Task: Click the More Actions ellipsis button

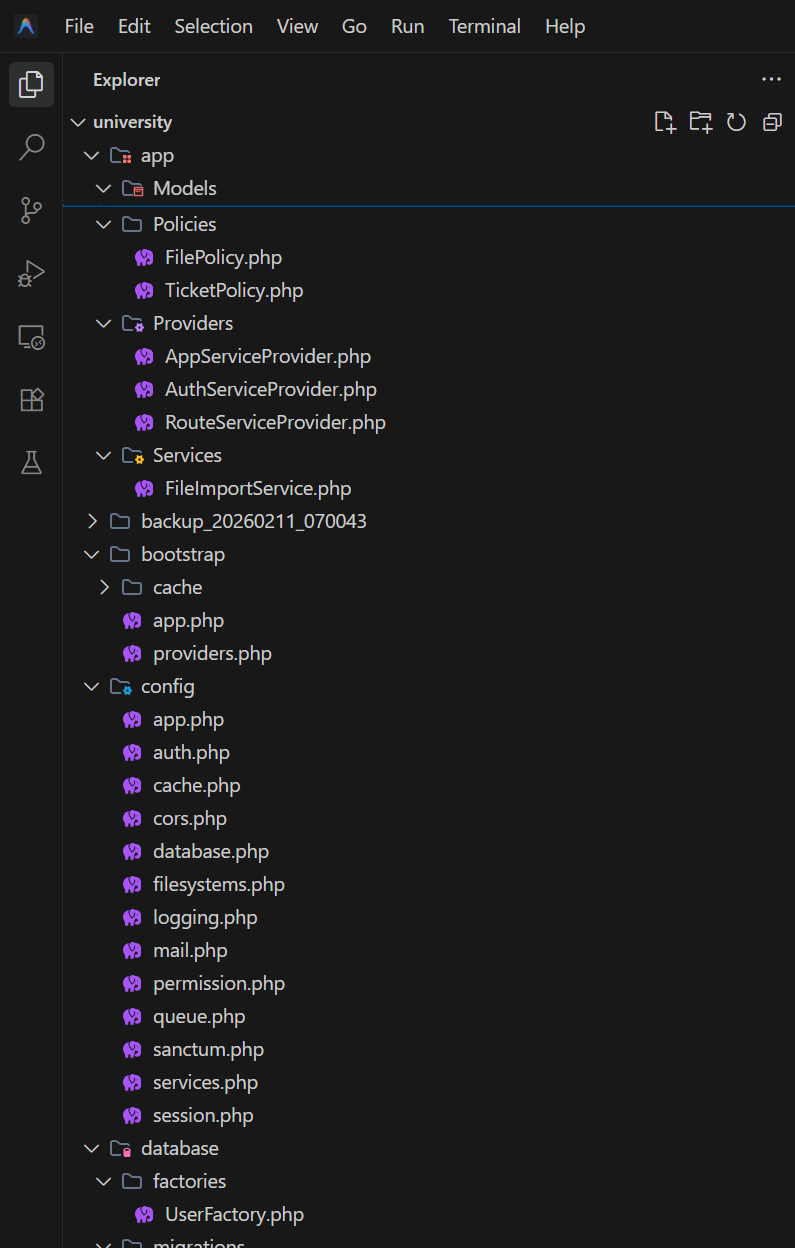Action: point(771,79)
